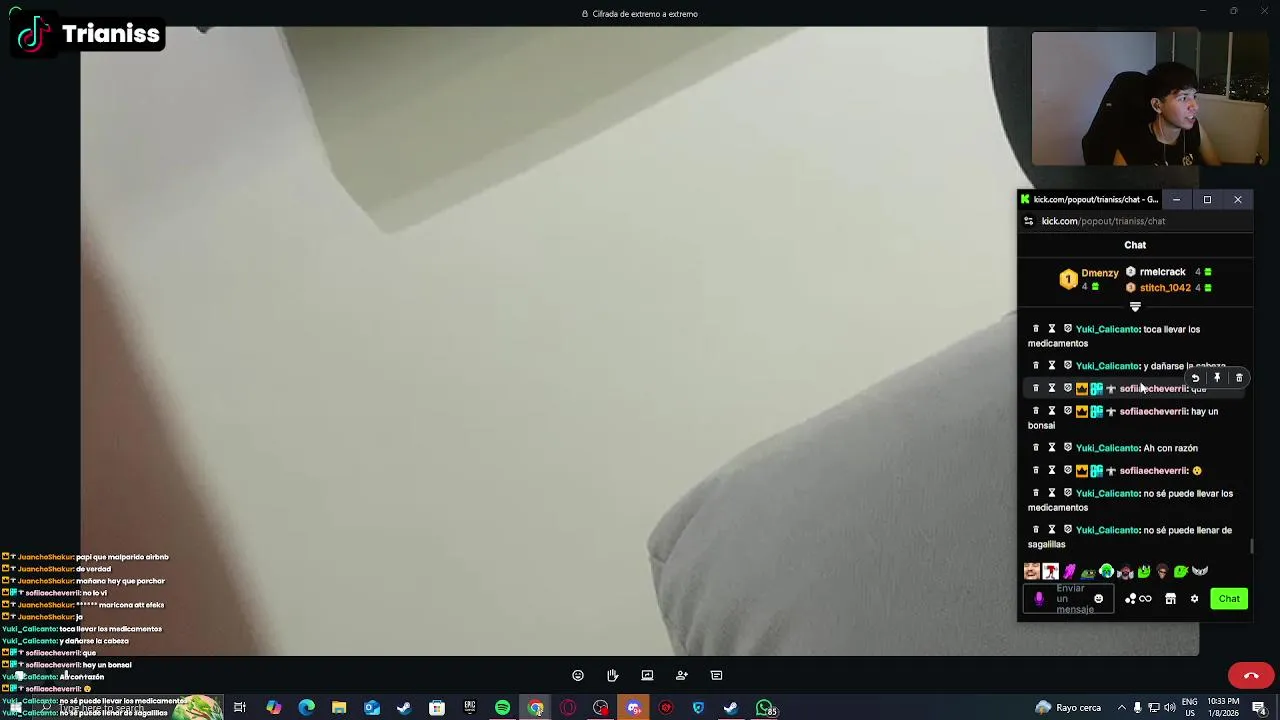The width and height of the screenshot is (1280, 720).
Task: Open reactions in the call bar
Action: [578, 675]
